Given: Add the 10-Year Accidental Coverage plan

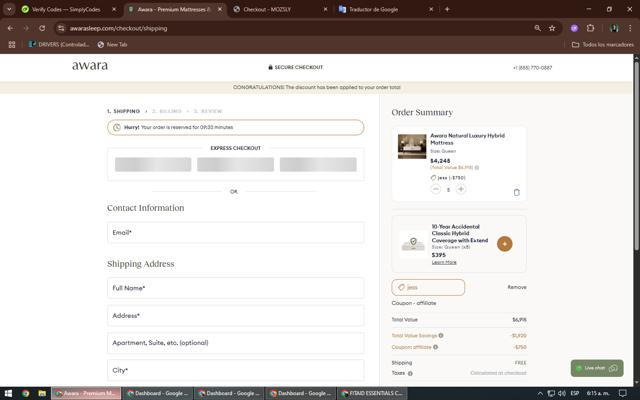Looking at the screenshot, I should pyautogui.click(x=504, y=244).
